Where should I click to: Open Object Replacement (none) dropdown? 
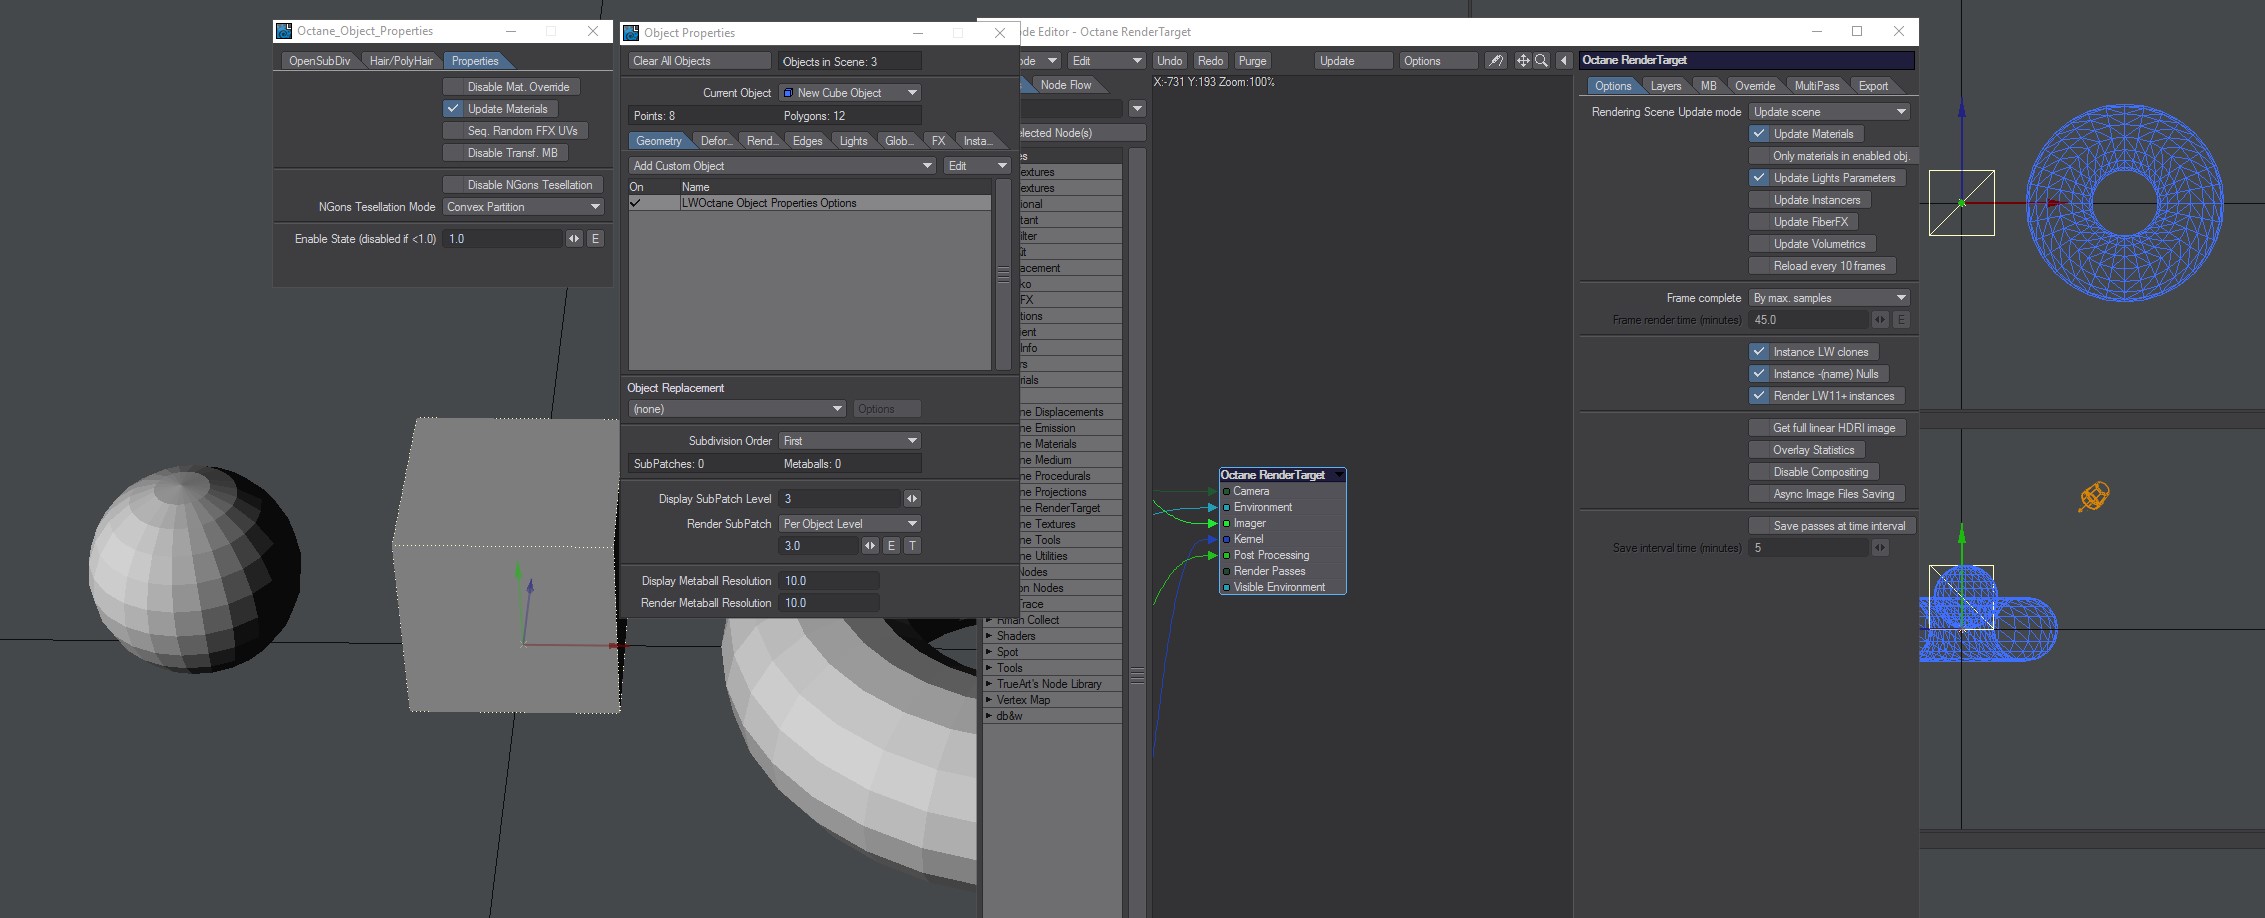click(x=737, y=409)
